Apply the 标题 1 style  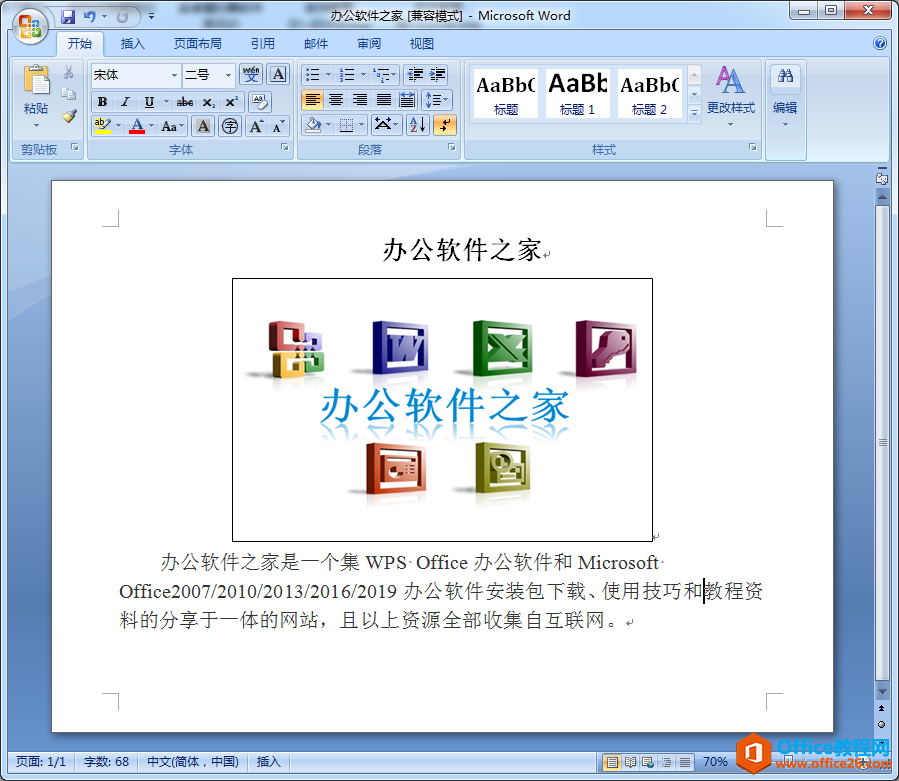point(577,94)
